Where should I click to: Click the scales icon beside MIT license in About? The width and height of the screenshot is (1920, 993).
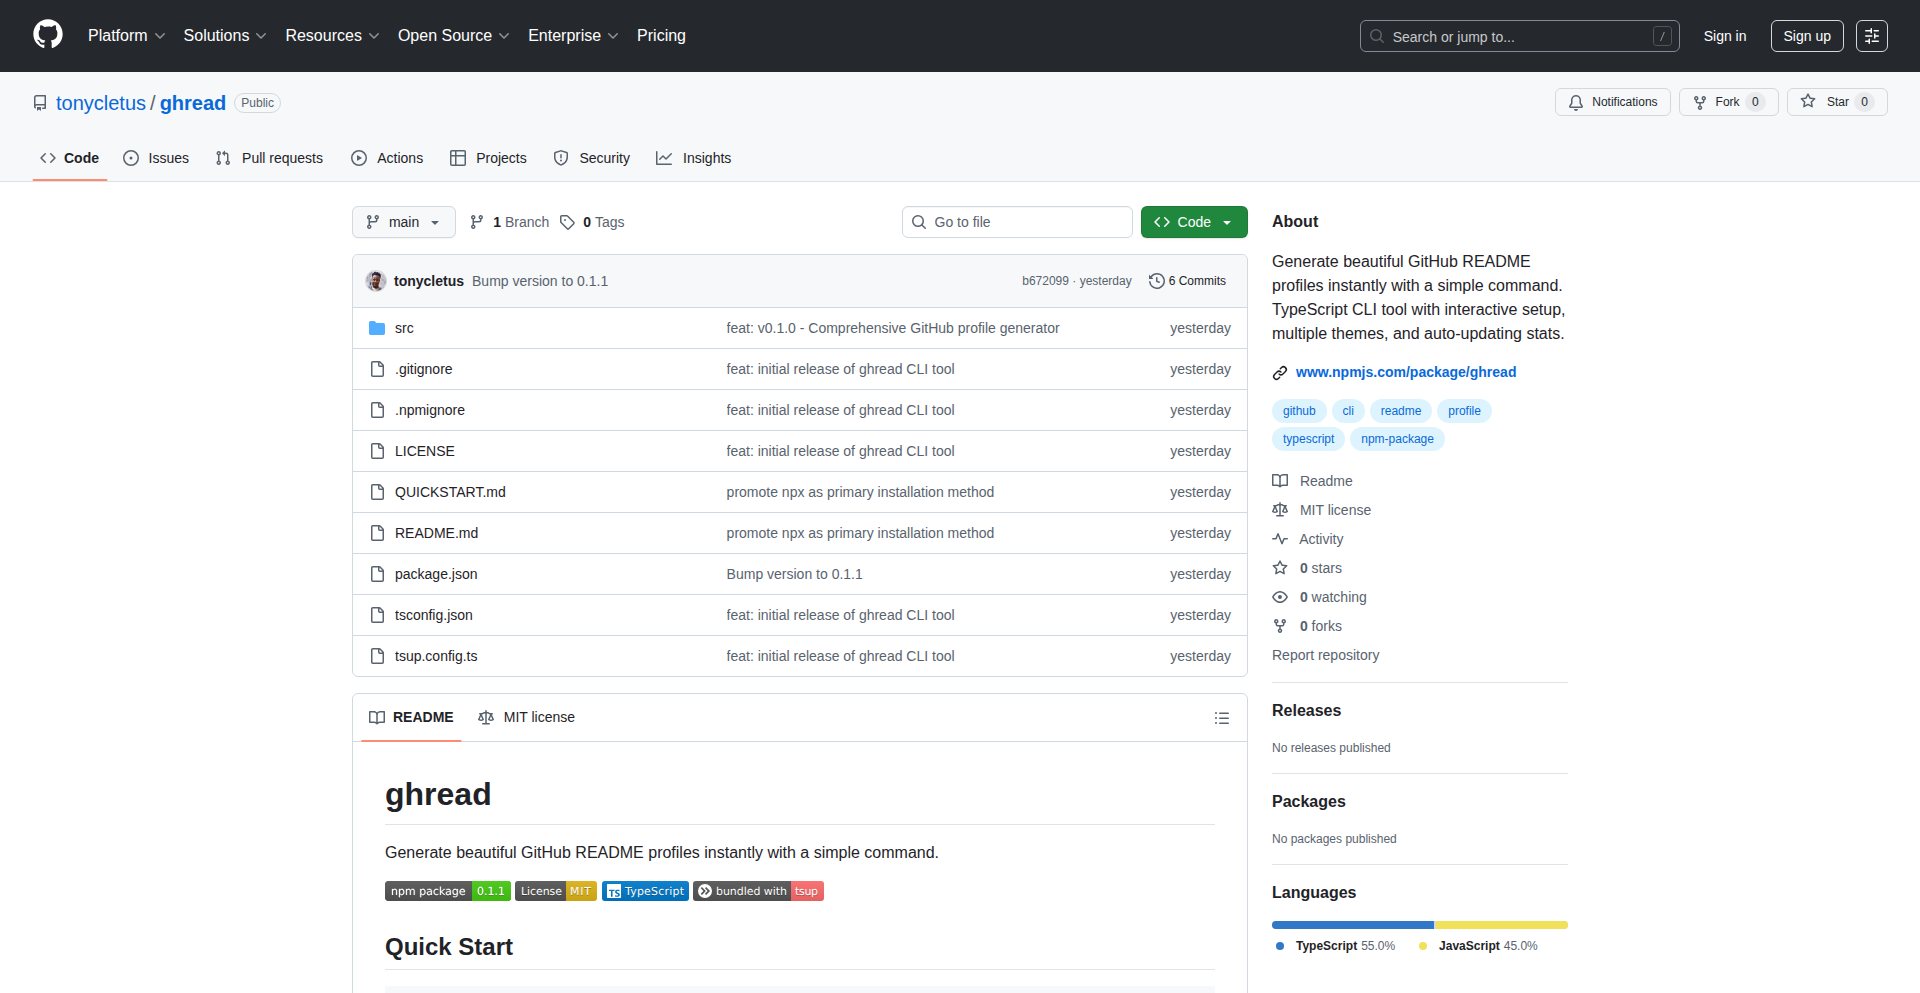click(1280, 510)
